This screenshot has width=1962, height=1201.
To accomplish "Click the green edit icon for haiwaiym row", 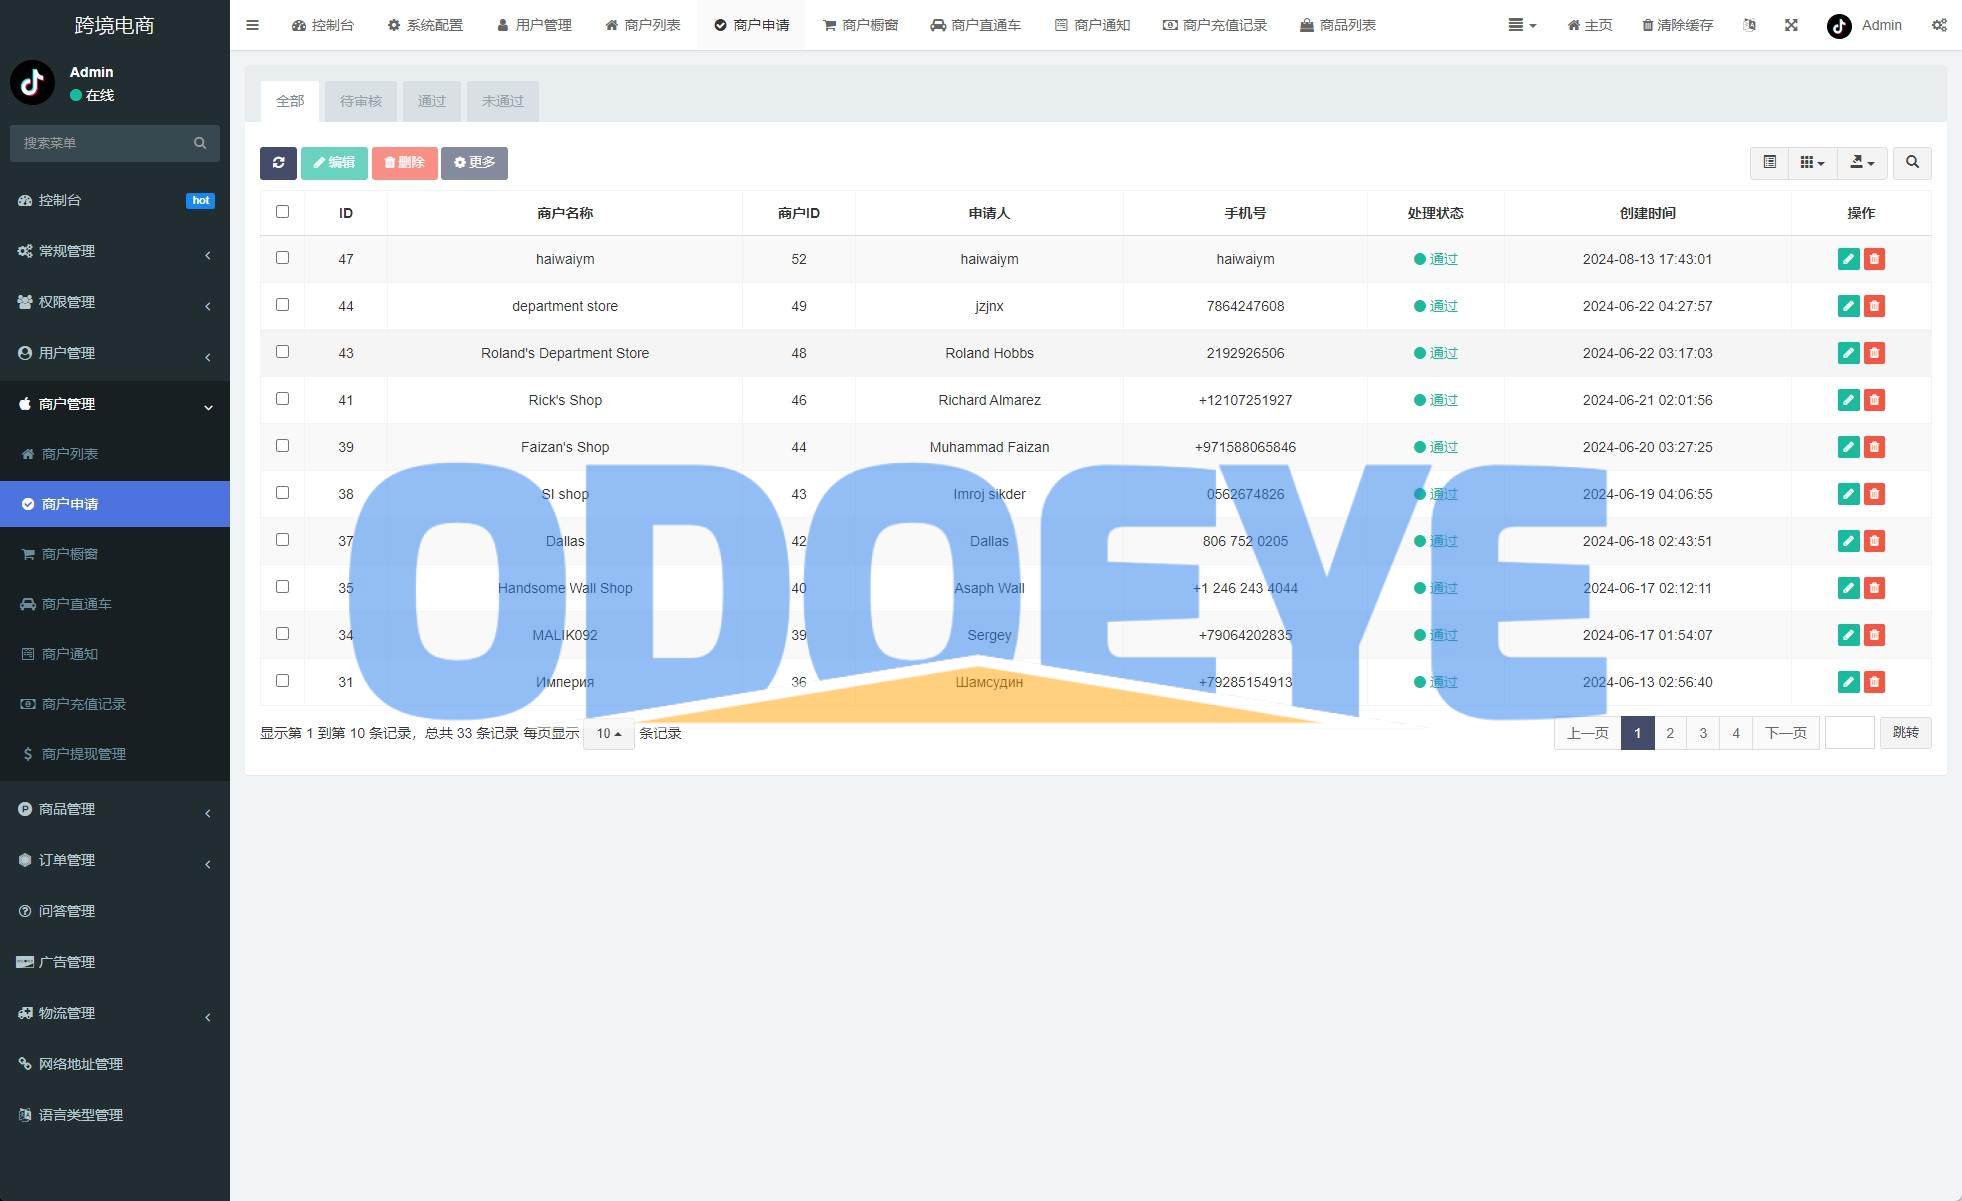I will (1848, 259).
